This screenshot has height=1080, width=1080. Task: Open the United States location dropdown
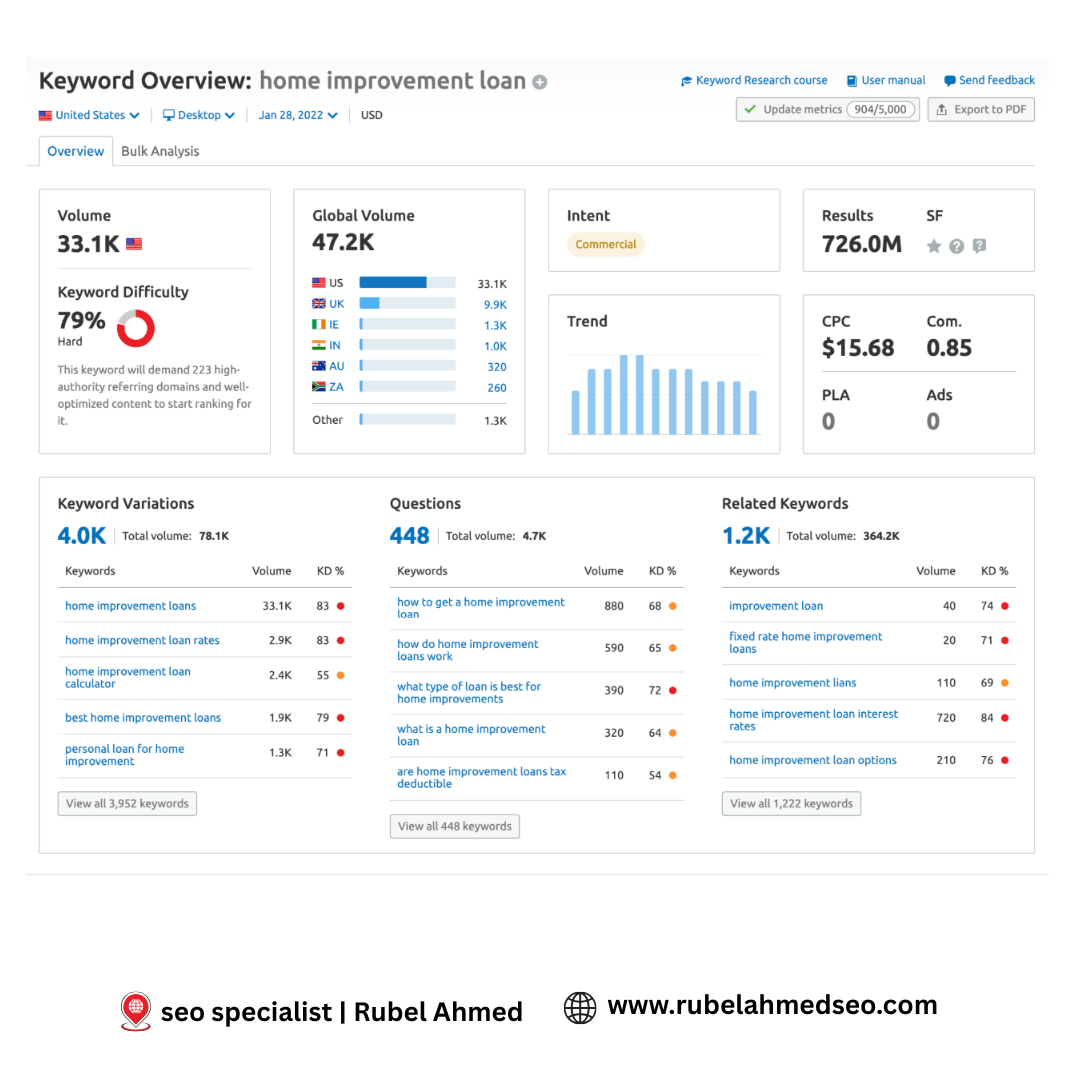click(88, 115)
